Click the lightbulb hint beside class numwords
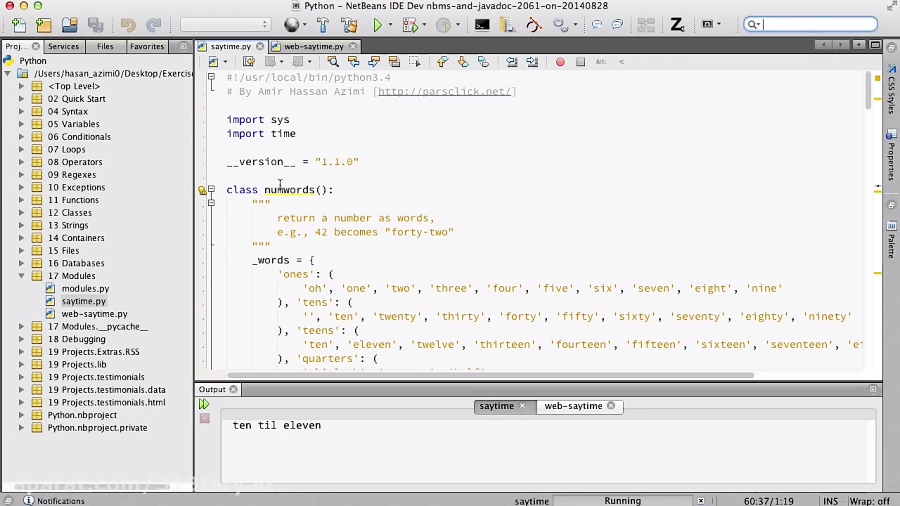Image resolution: width=900 pixels, height=506 pixels. click(x=202, y=190)
